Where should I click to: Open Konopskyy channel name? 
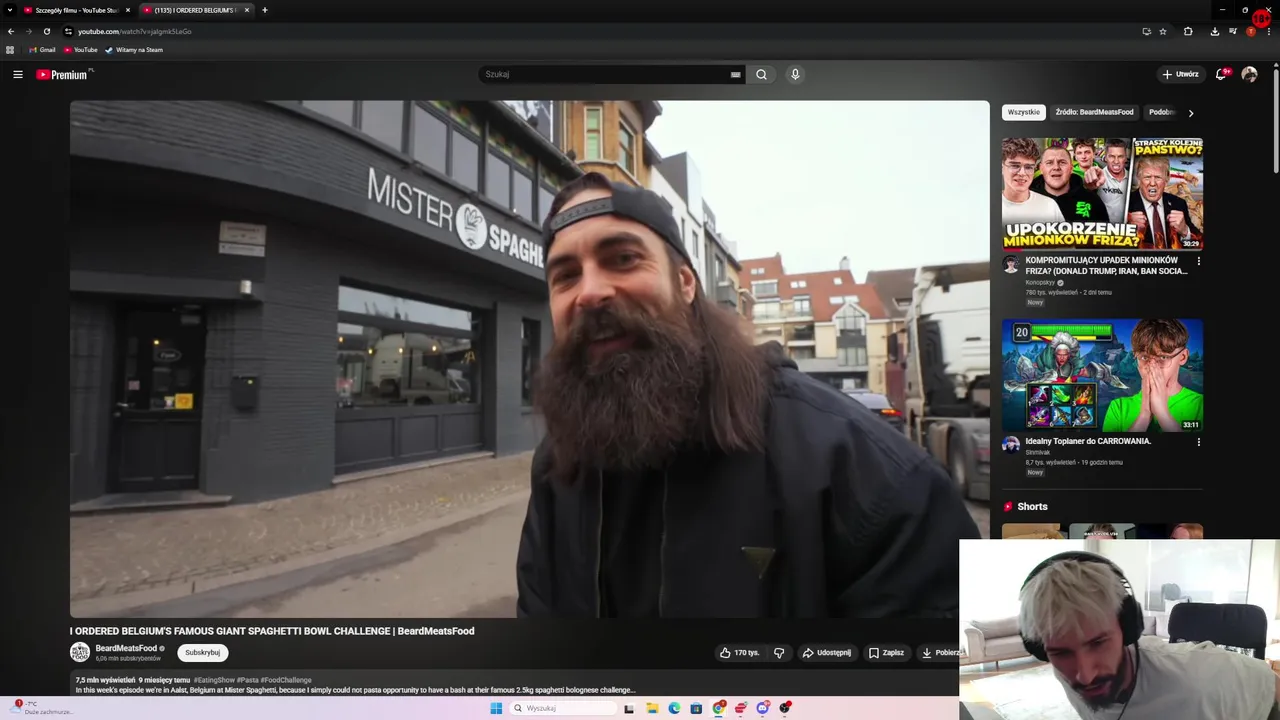pos(1041,282)
